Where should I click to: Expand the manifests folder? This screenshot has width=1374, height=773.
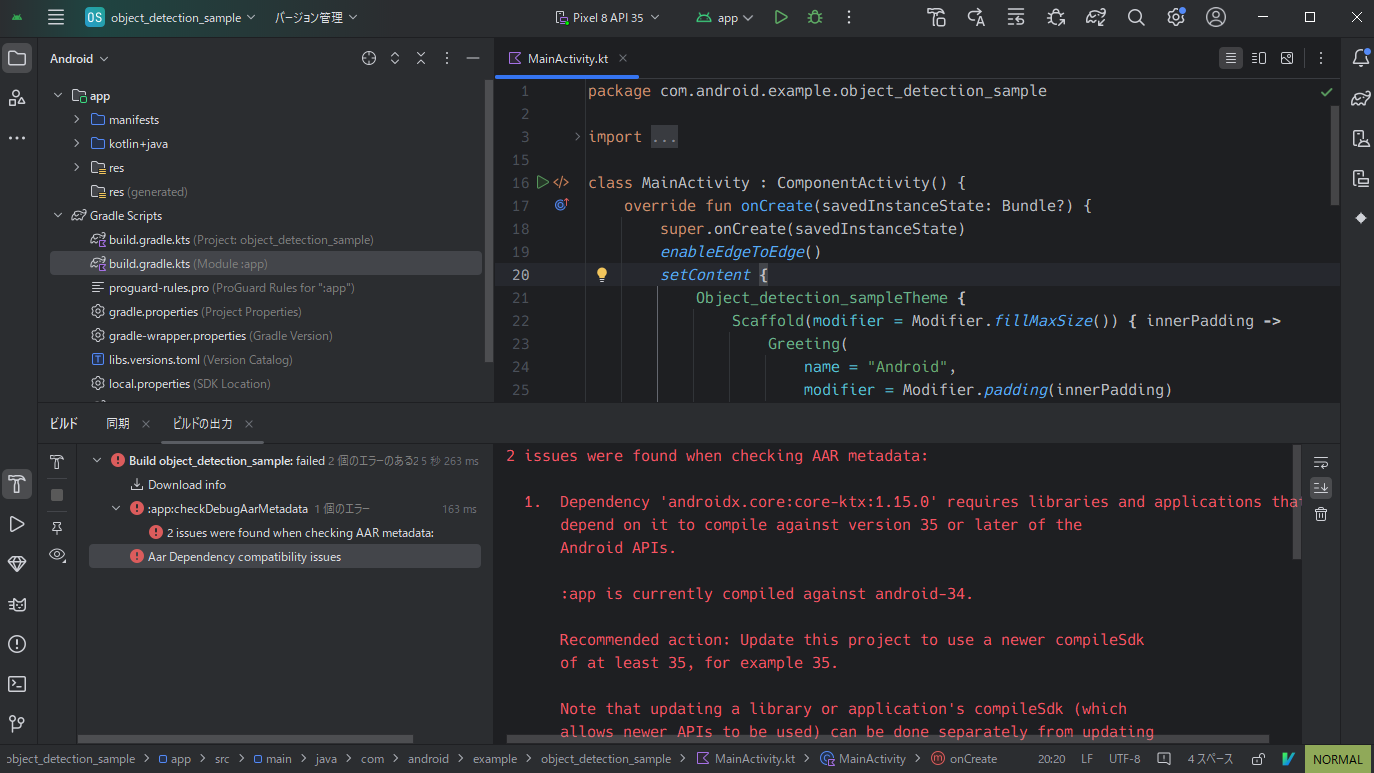(77, 120)
